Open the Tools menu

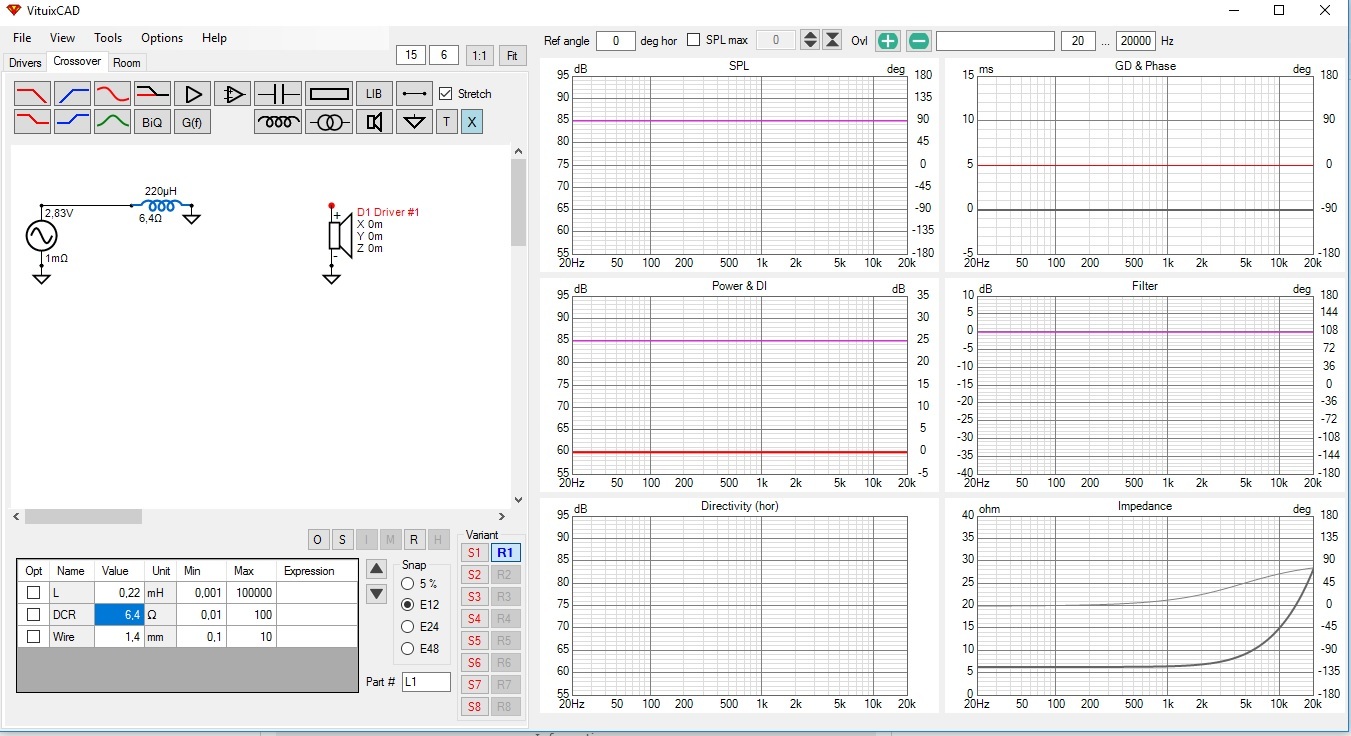pyautogui.click(x=108, y=38)
